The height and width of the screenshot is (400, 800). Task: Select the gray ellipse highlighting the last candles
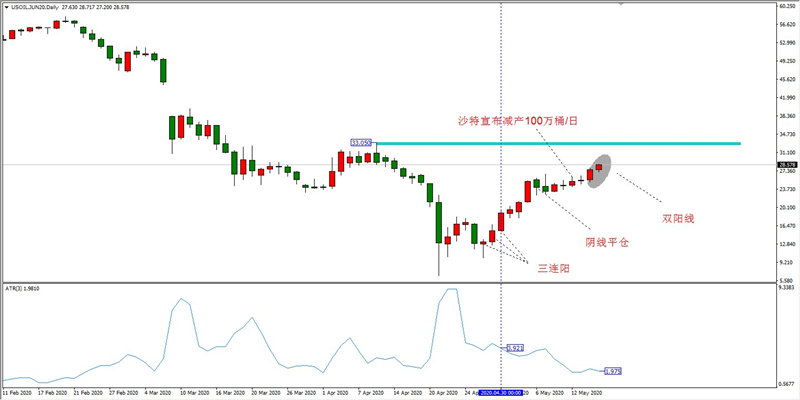click(x=598, y=171)
